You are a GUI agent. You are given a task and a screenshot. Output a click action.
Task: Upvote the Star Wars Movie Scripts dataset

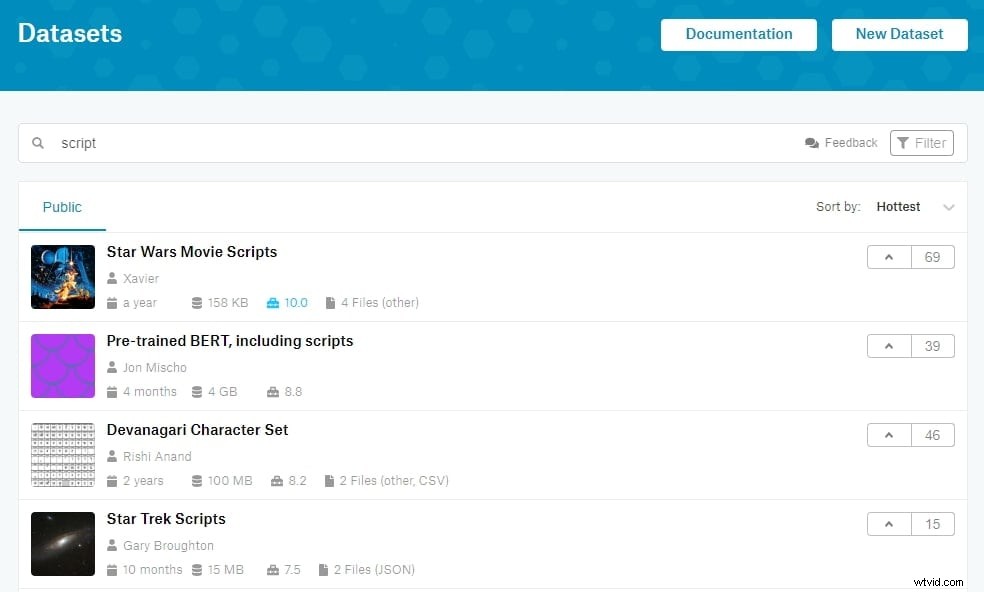click(888, 256)
